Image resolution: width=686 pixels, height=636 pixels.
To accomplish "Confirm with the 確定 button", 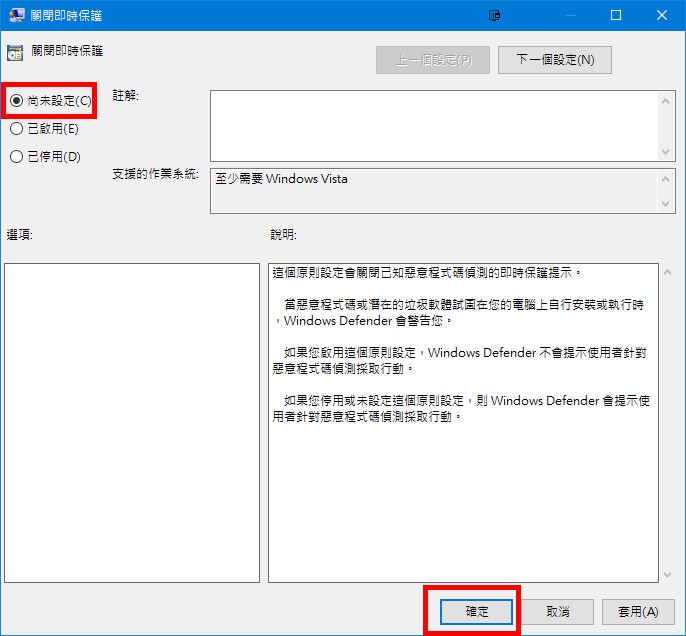I will pos(476,612).
